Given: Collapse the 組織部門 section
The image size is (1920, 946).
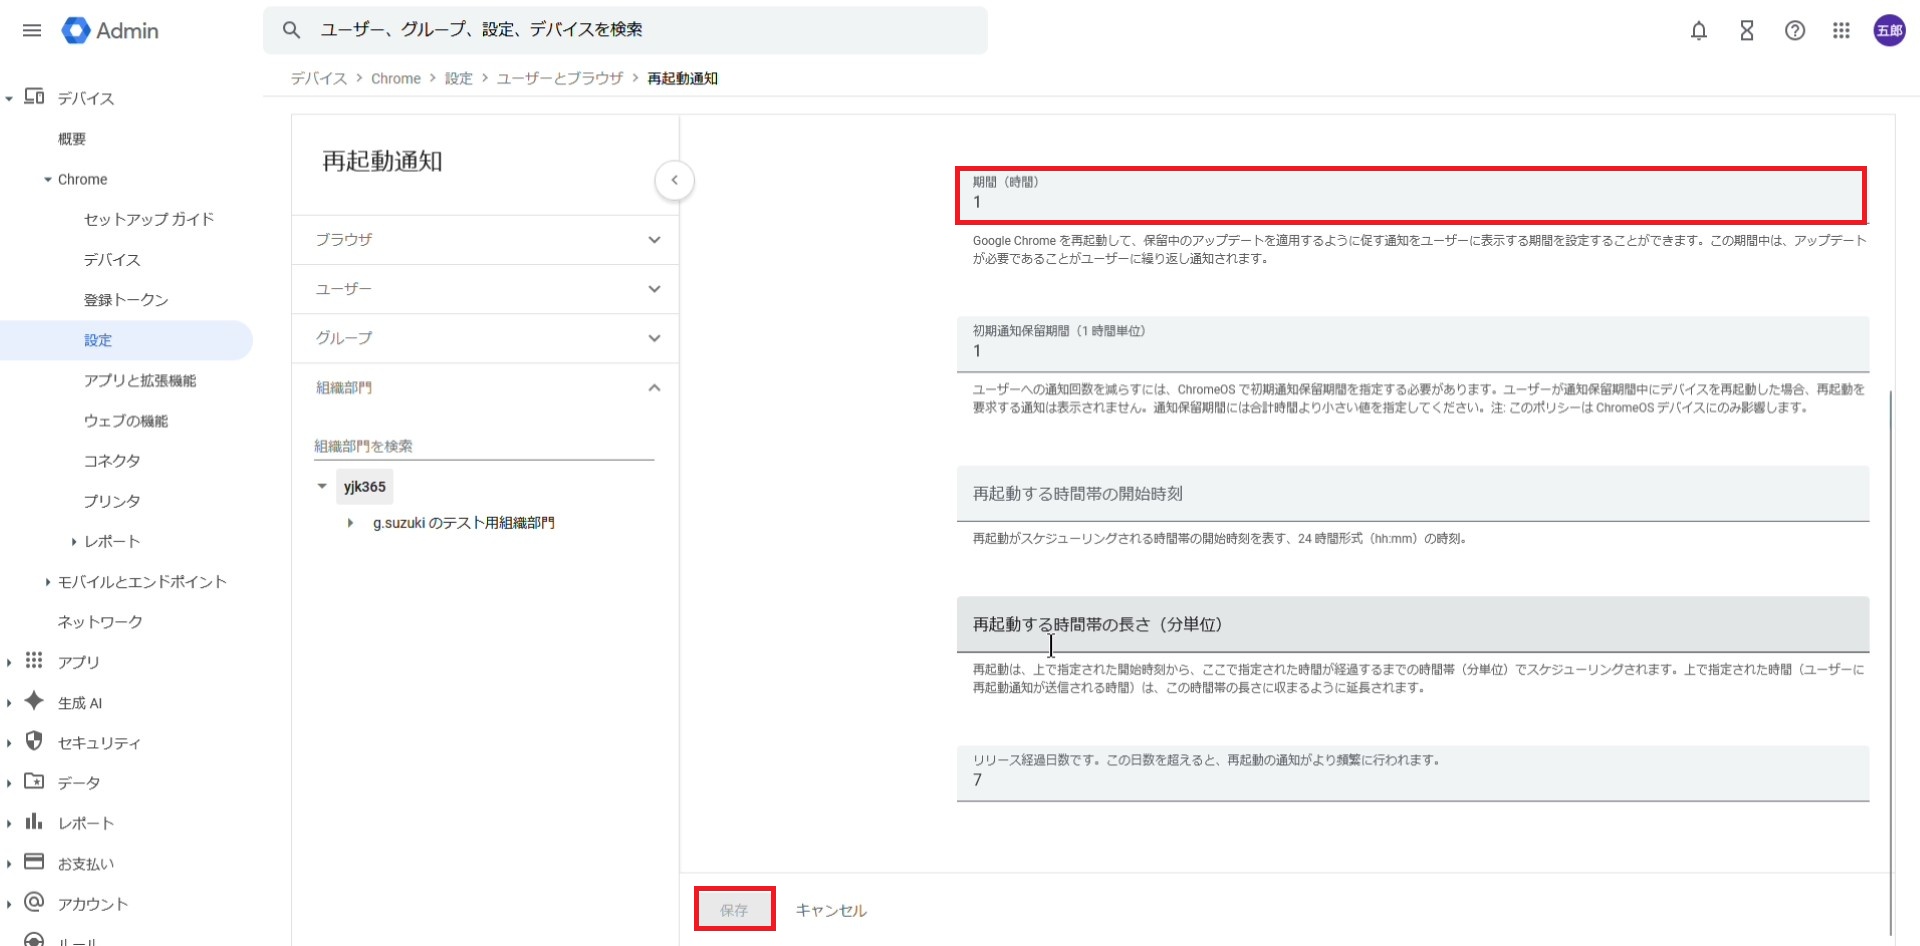Looking at the screenshot, I should click(x=654, y=388).
